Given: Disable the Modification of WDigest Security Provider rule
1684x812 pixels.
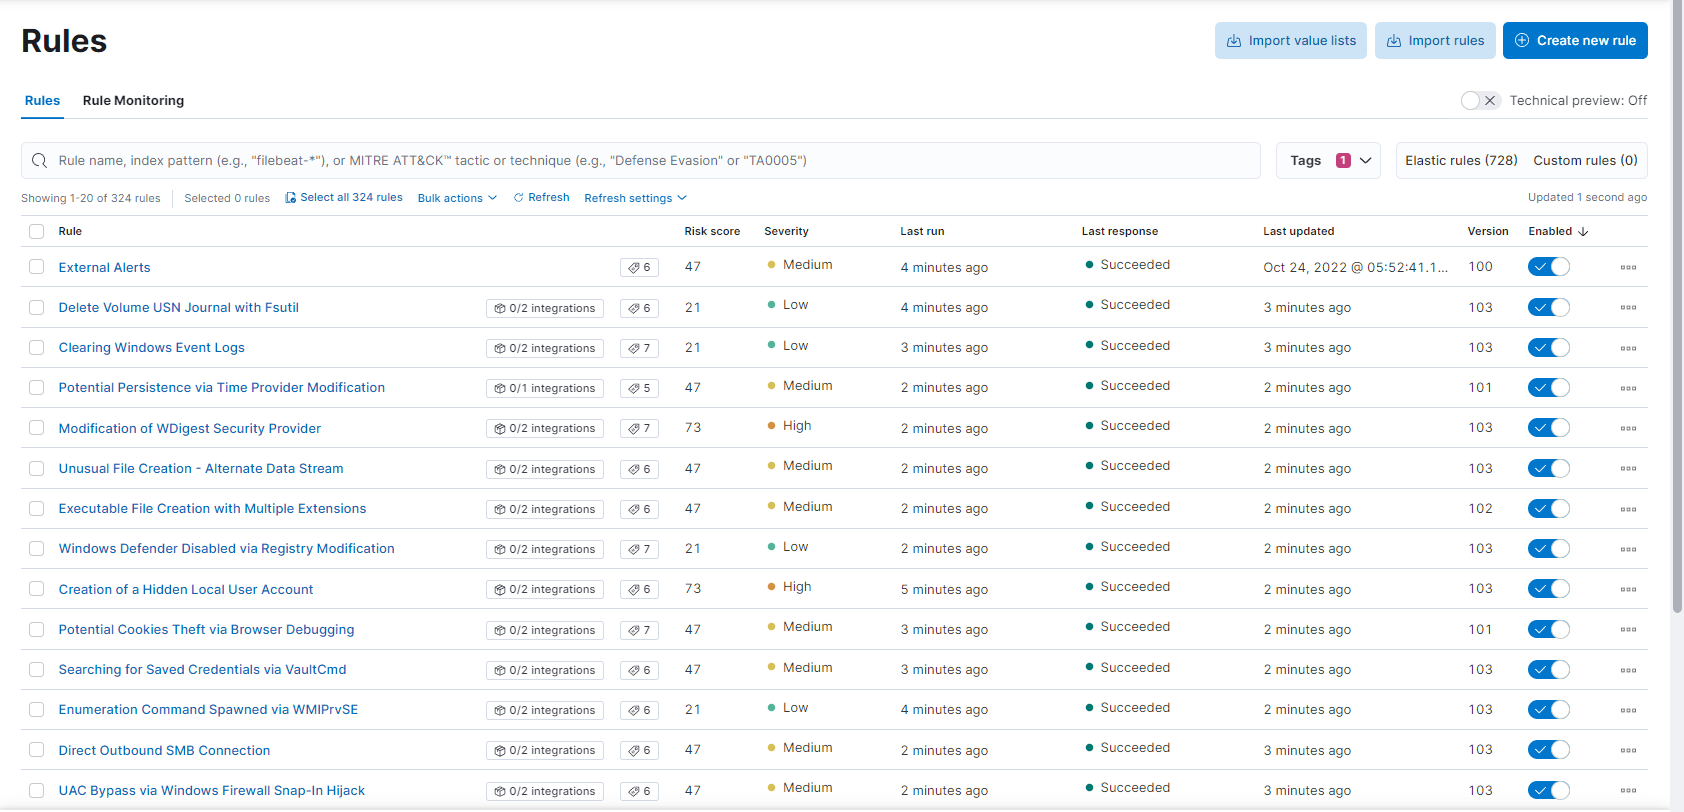Looking at the screenshot, I should (1549, 428).
